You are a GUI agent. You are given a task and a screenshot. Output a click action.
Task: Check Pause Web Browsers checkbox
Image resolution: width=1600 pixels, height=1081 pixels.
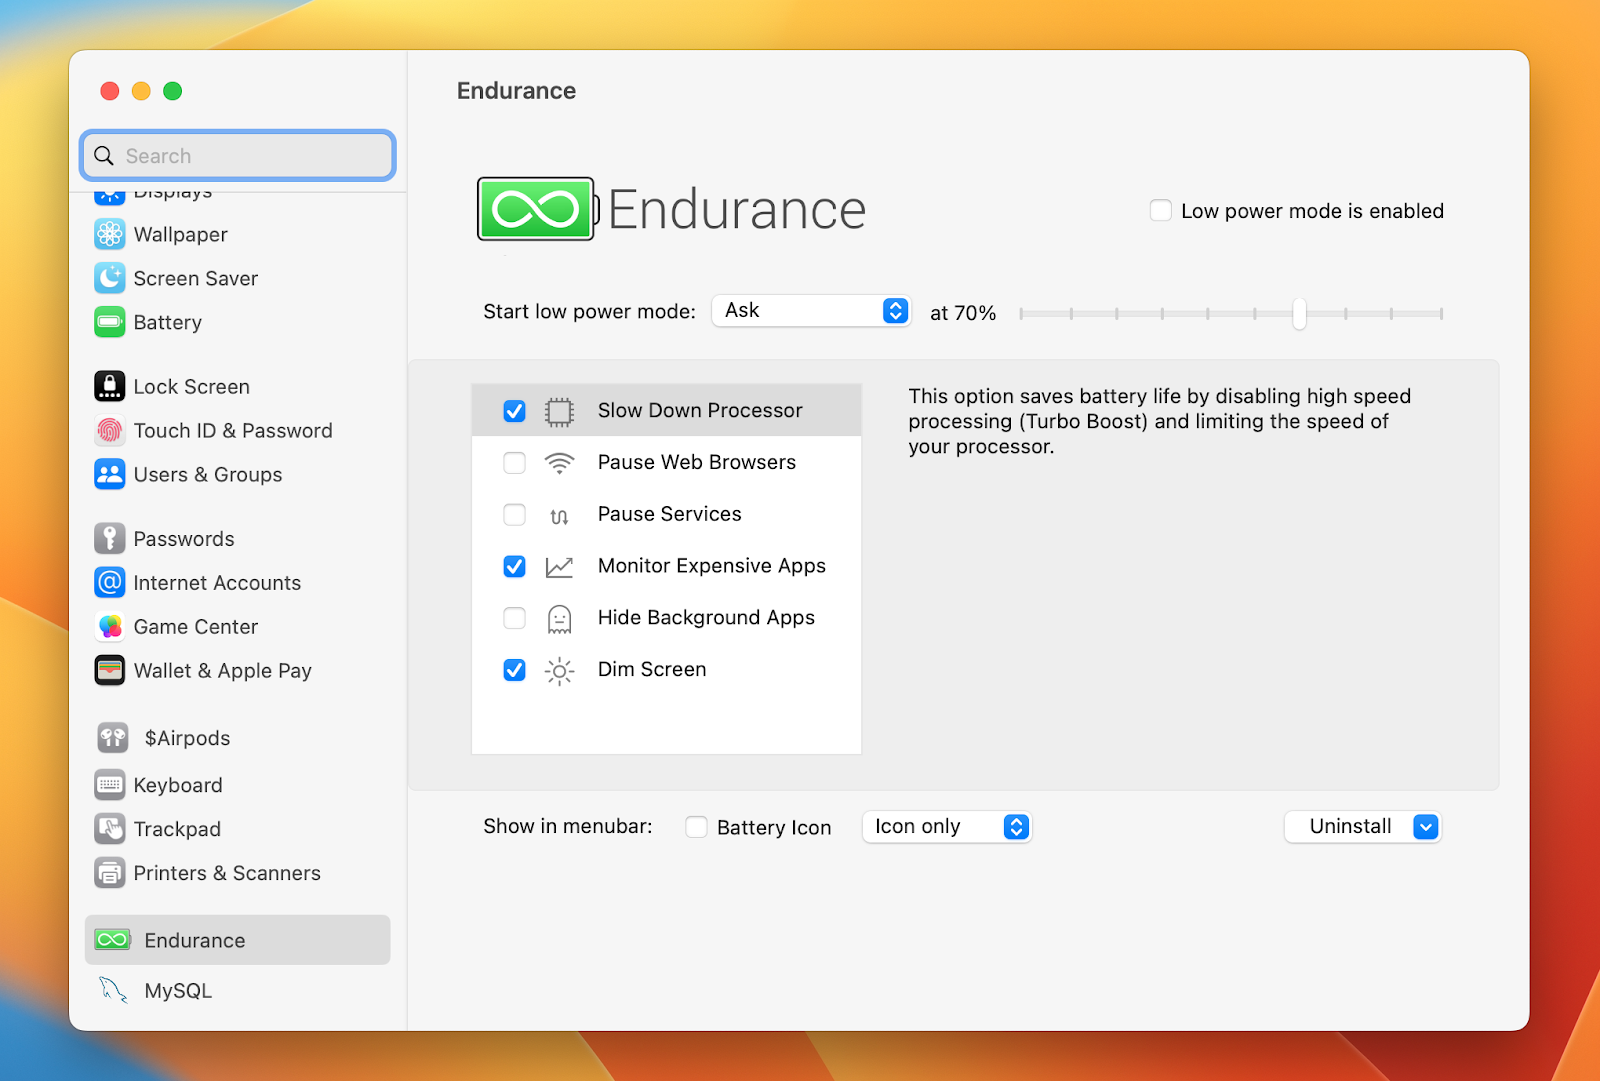click(514, 463)
